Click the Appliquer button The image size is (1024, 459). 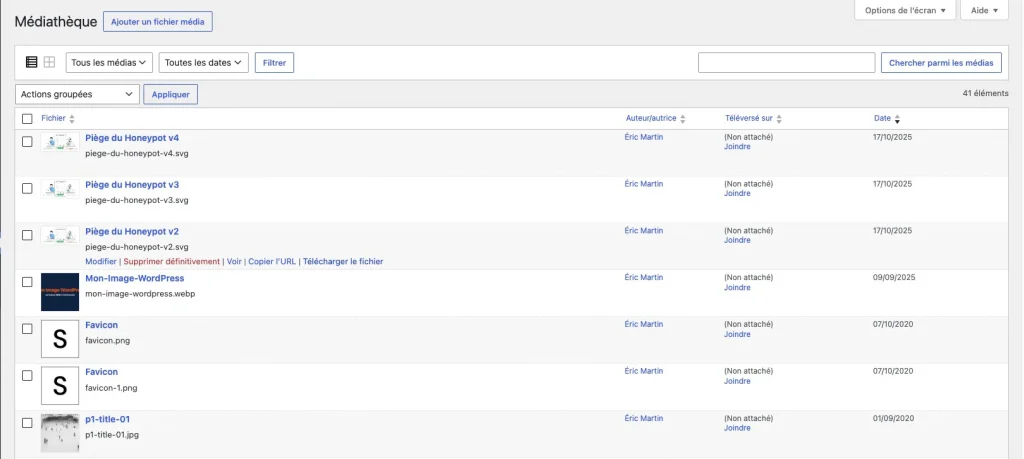(170, 94)
